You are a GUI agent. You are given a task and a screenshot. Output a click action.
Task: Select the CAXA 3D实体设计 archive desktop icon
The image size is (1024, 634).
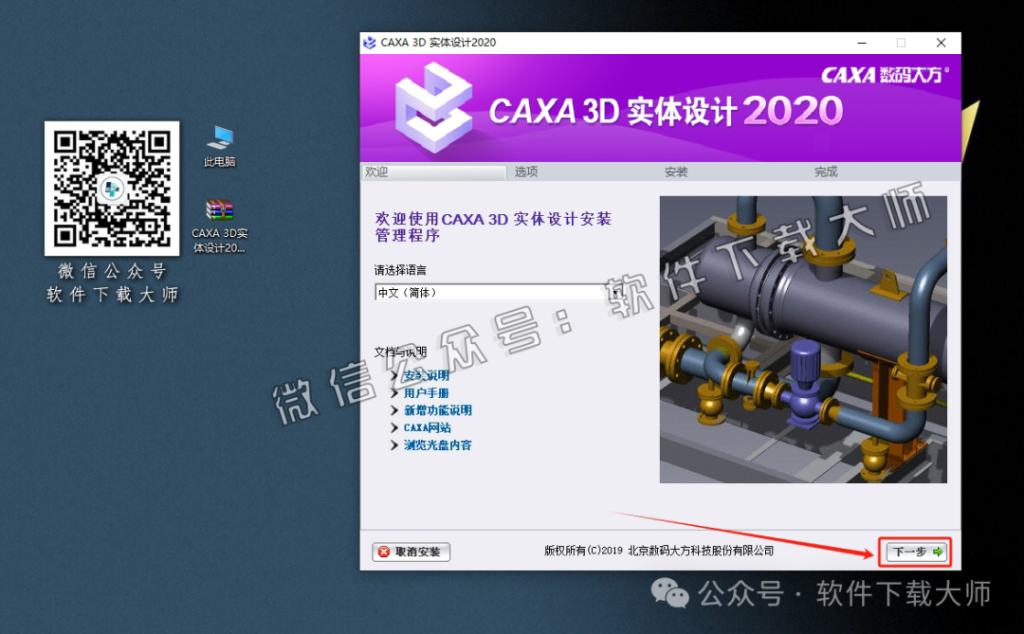[219, 226]
